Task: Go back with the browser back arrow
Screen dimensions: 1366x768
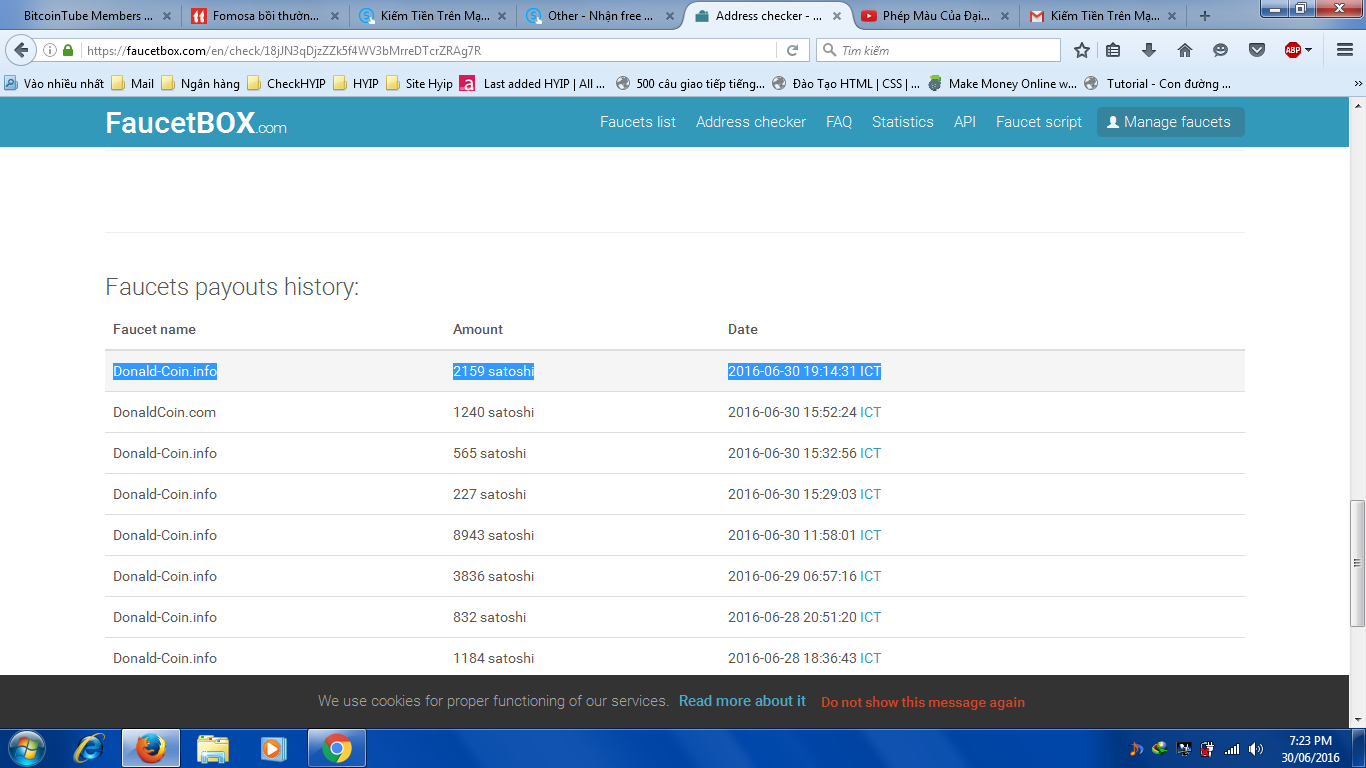Action: tap(22, 50)
